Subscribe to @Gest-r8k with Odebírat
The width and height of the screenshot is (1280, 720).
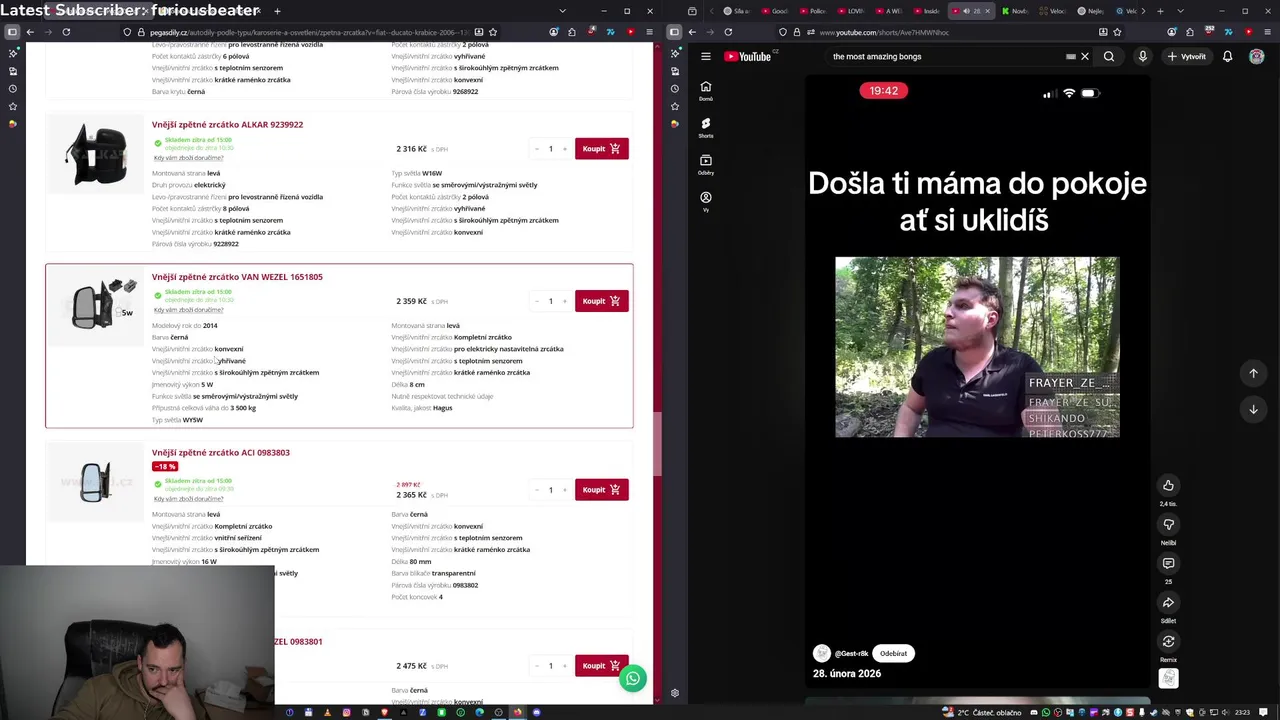tap(893, 653)
